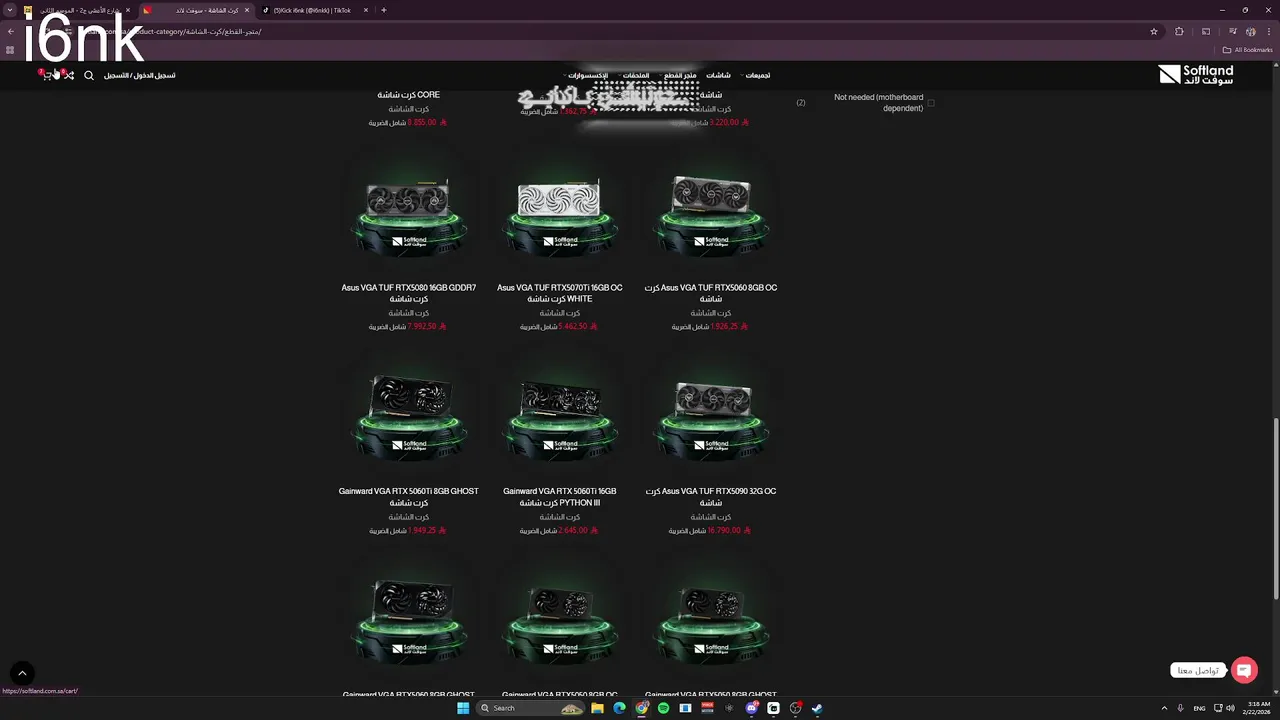This screenshot has width=1280, height=720.
Task: Open Gainward RTX 5060Ti 8GB GHOST title
Action: [x=409, y=497]
